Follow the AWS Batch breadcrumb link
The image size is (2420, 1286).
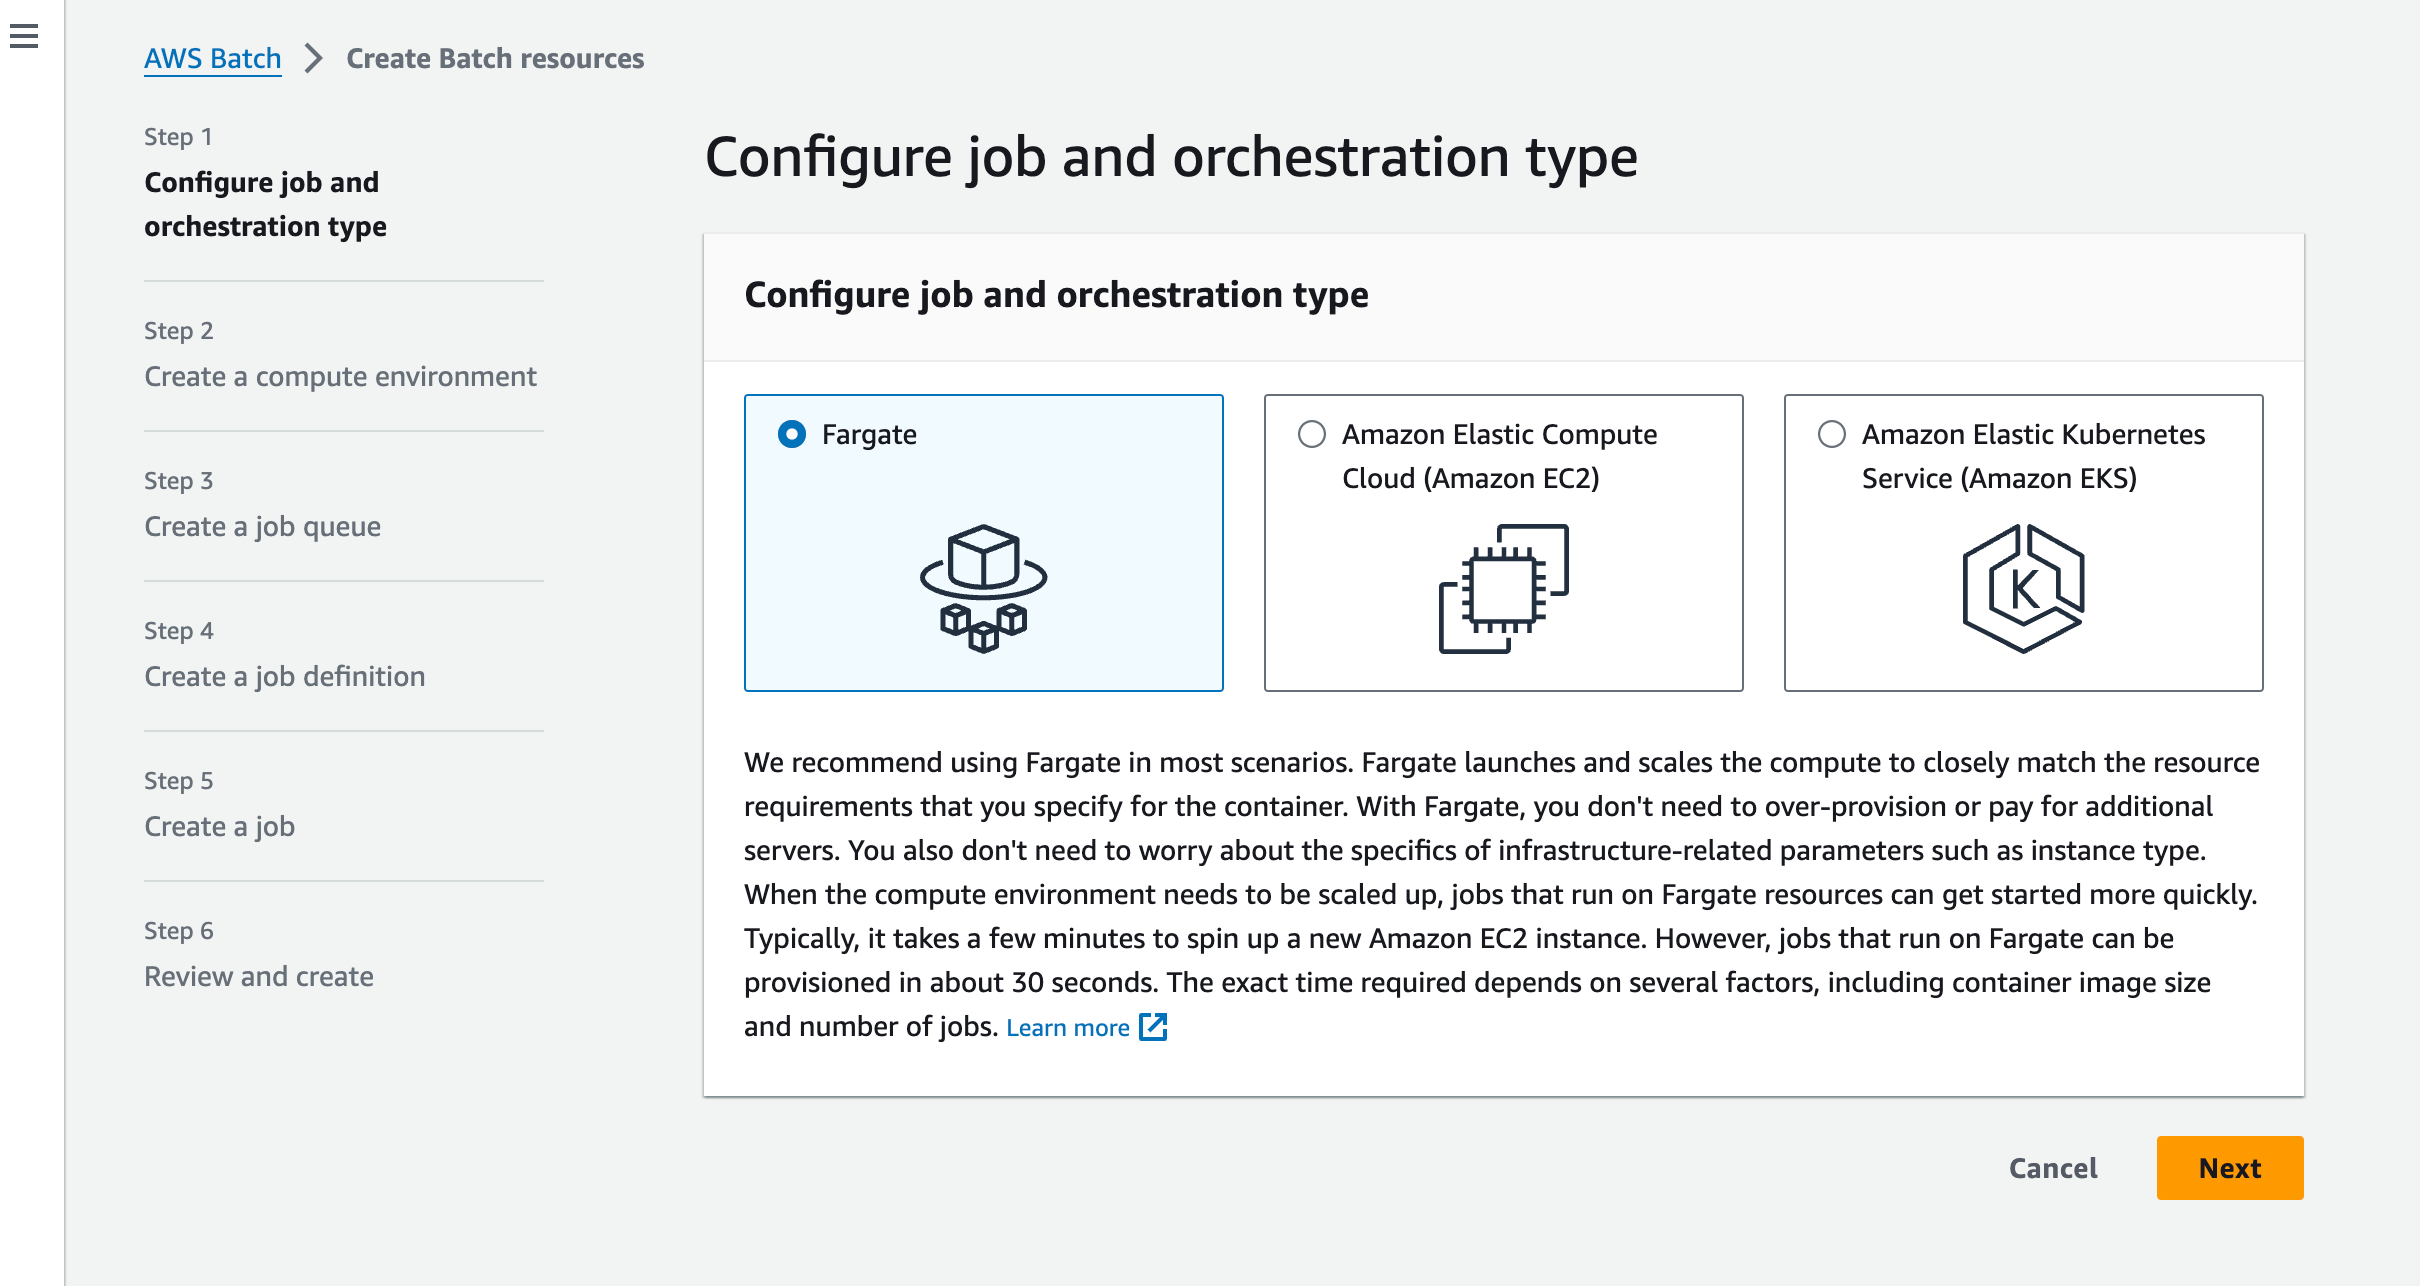212,58
